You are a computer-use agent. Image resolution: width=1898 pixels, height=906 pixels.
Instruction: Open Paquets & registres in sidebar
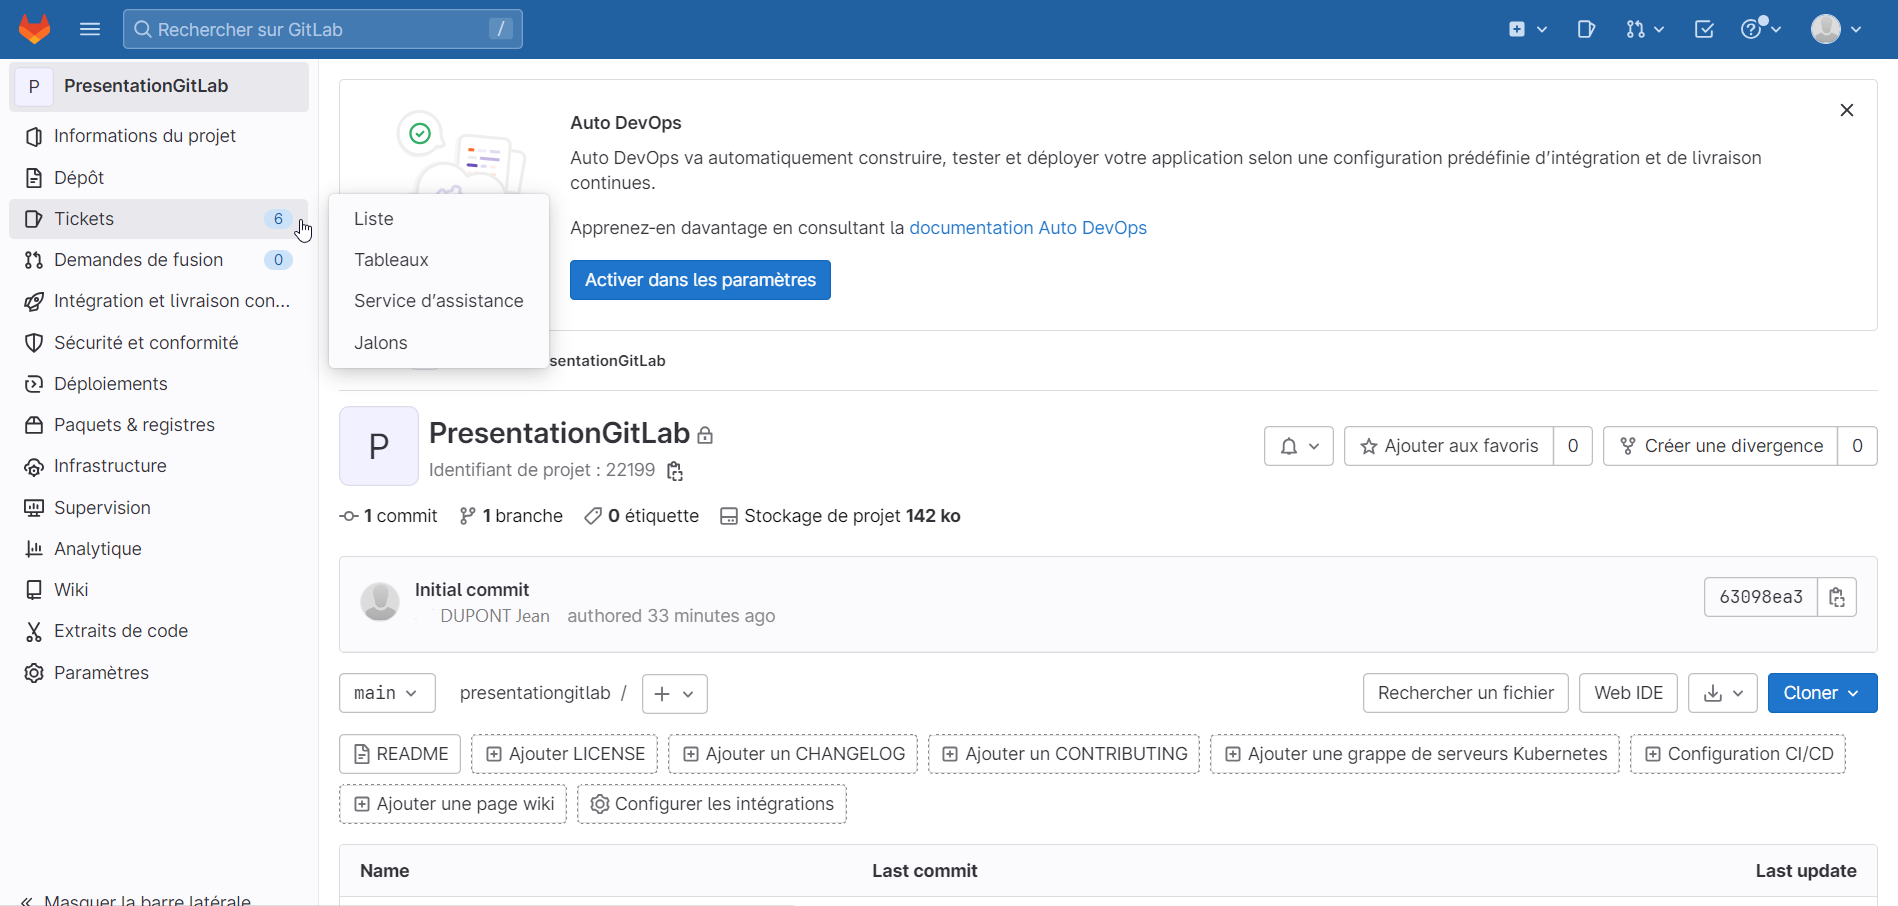[x=159, y=425]
